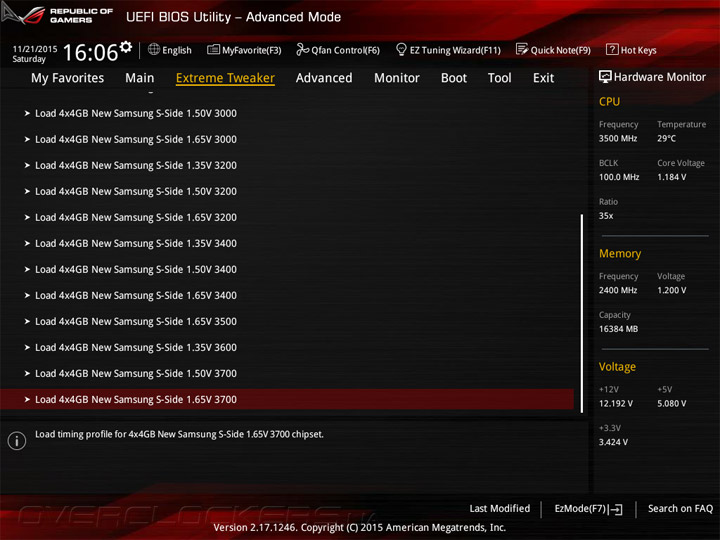Click the Version 2.17.1246 copyright text

pos(360,527)
